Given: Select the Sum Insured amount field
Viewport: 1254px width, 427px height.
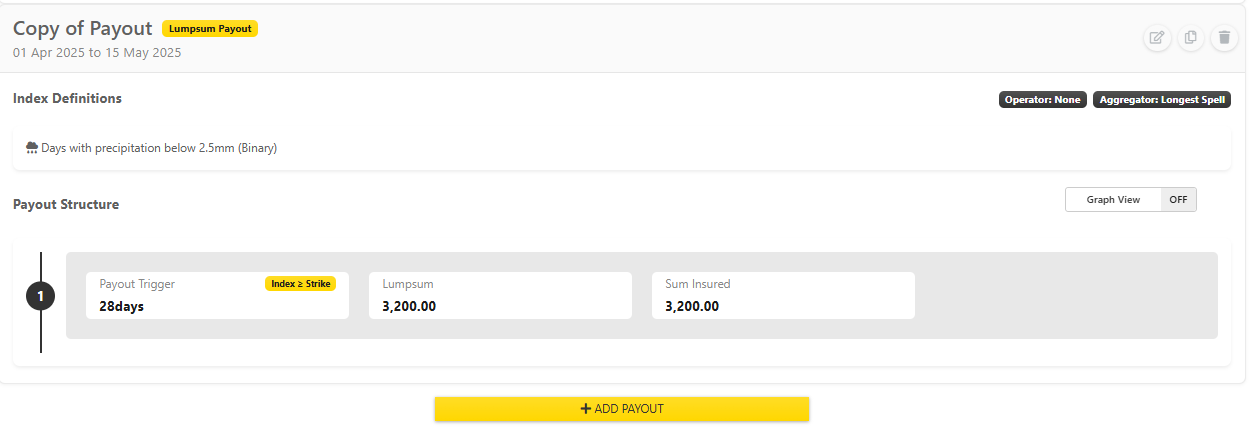Looking at the screenshot, I should (x=783, y=296).
